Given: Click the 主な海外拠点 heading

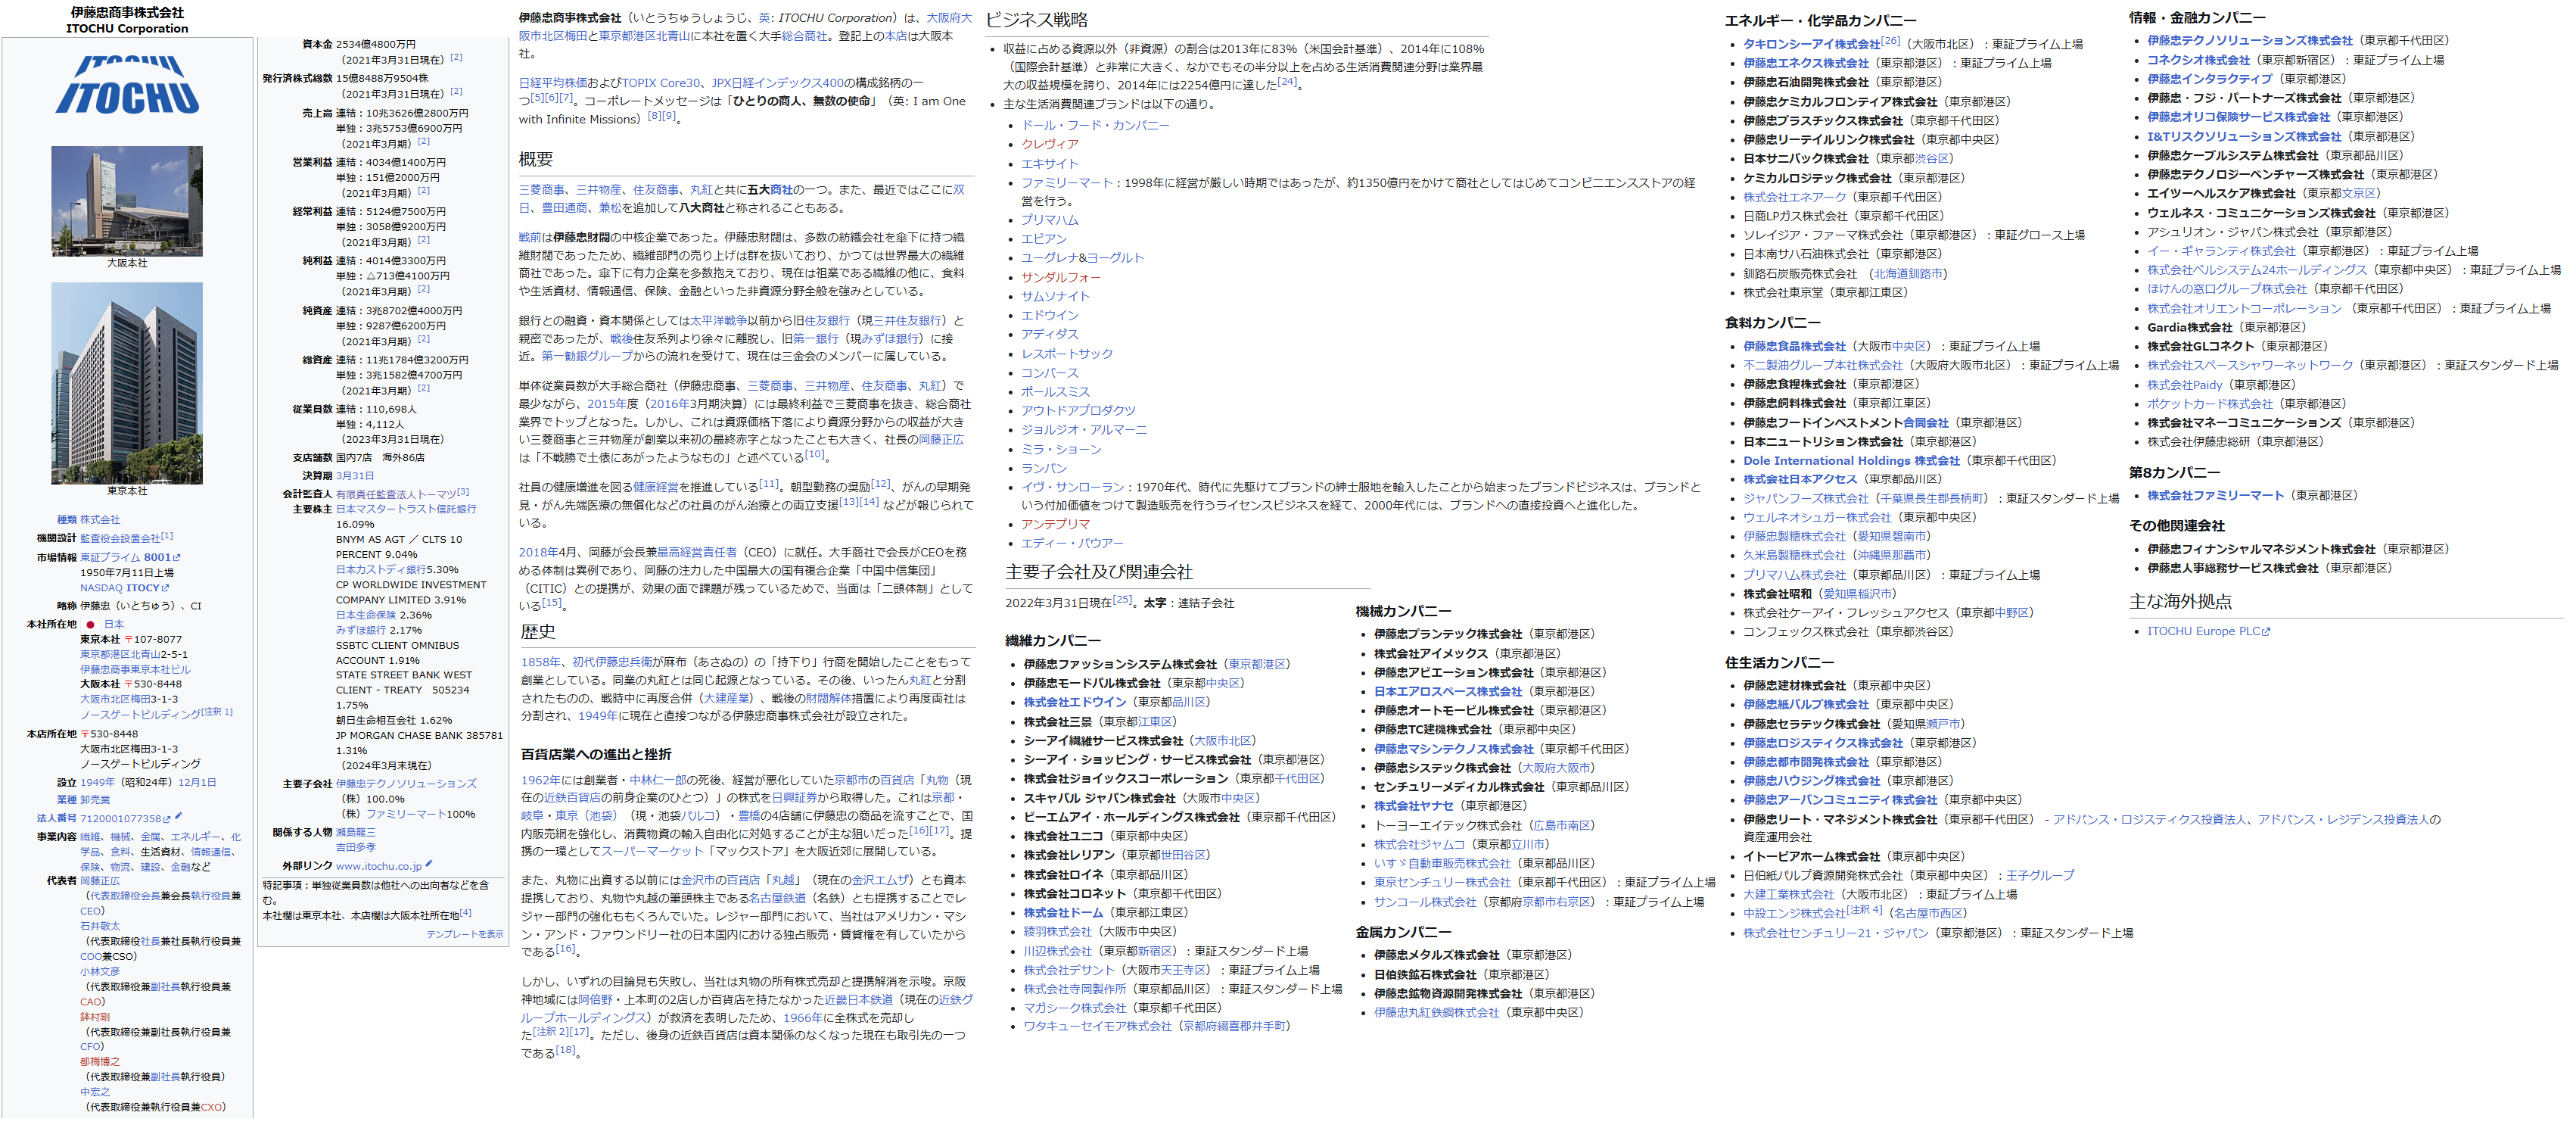Looking at the screenshot, I should 2180,602.
